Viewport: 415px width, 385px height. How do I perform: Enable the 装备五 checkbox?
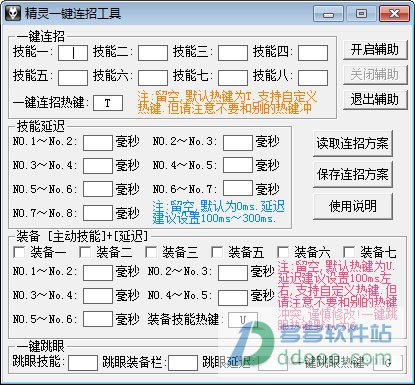point(217,252)
